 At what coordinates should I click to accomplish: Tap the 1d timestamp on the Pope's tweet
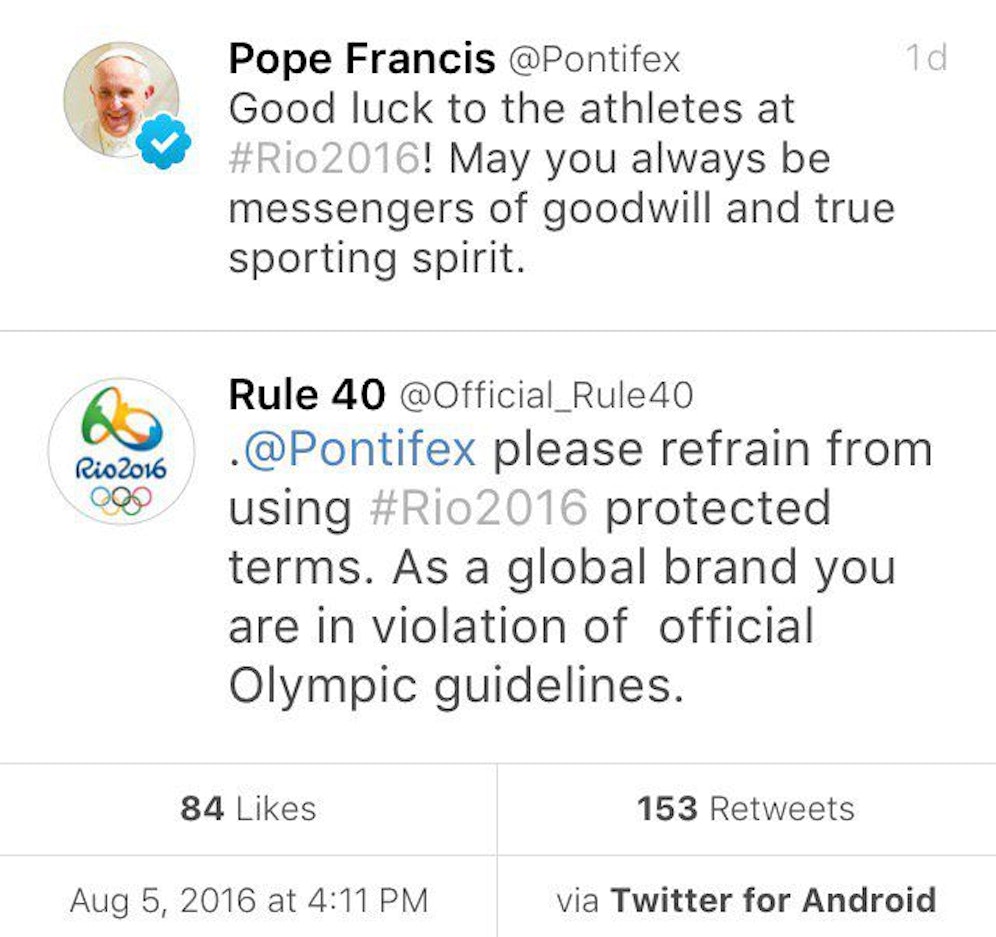click(925, 58)
